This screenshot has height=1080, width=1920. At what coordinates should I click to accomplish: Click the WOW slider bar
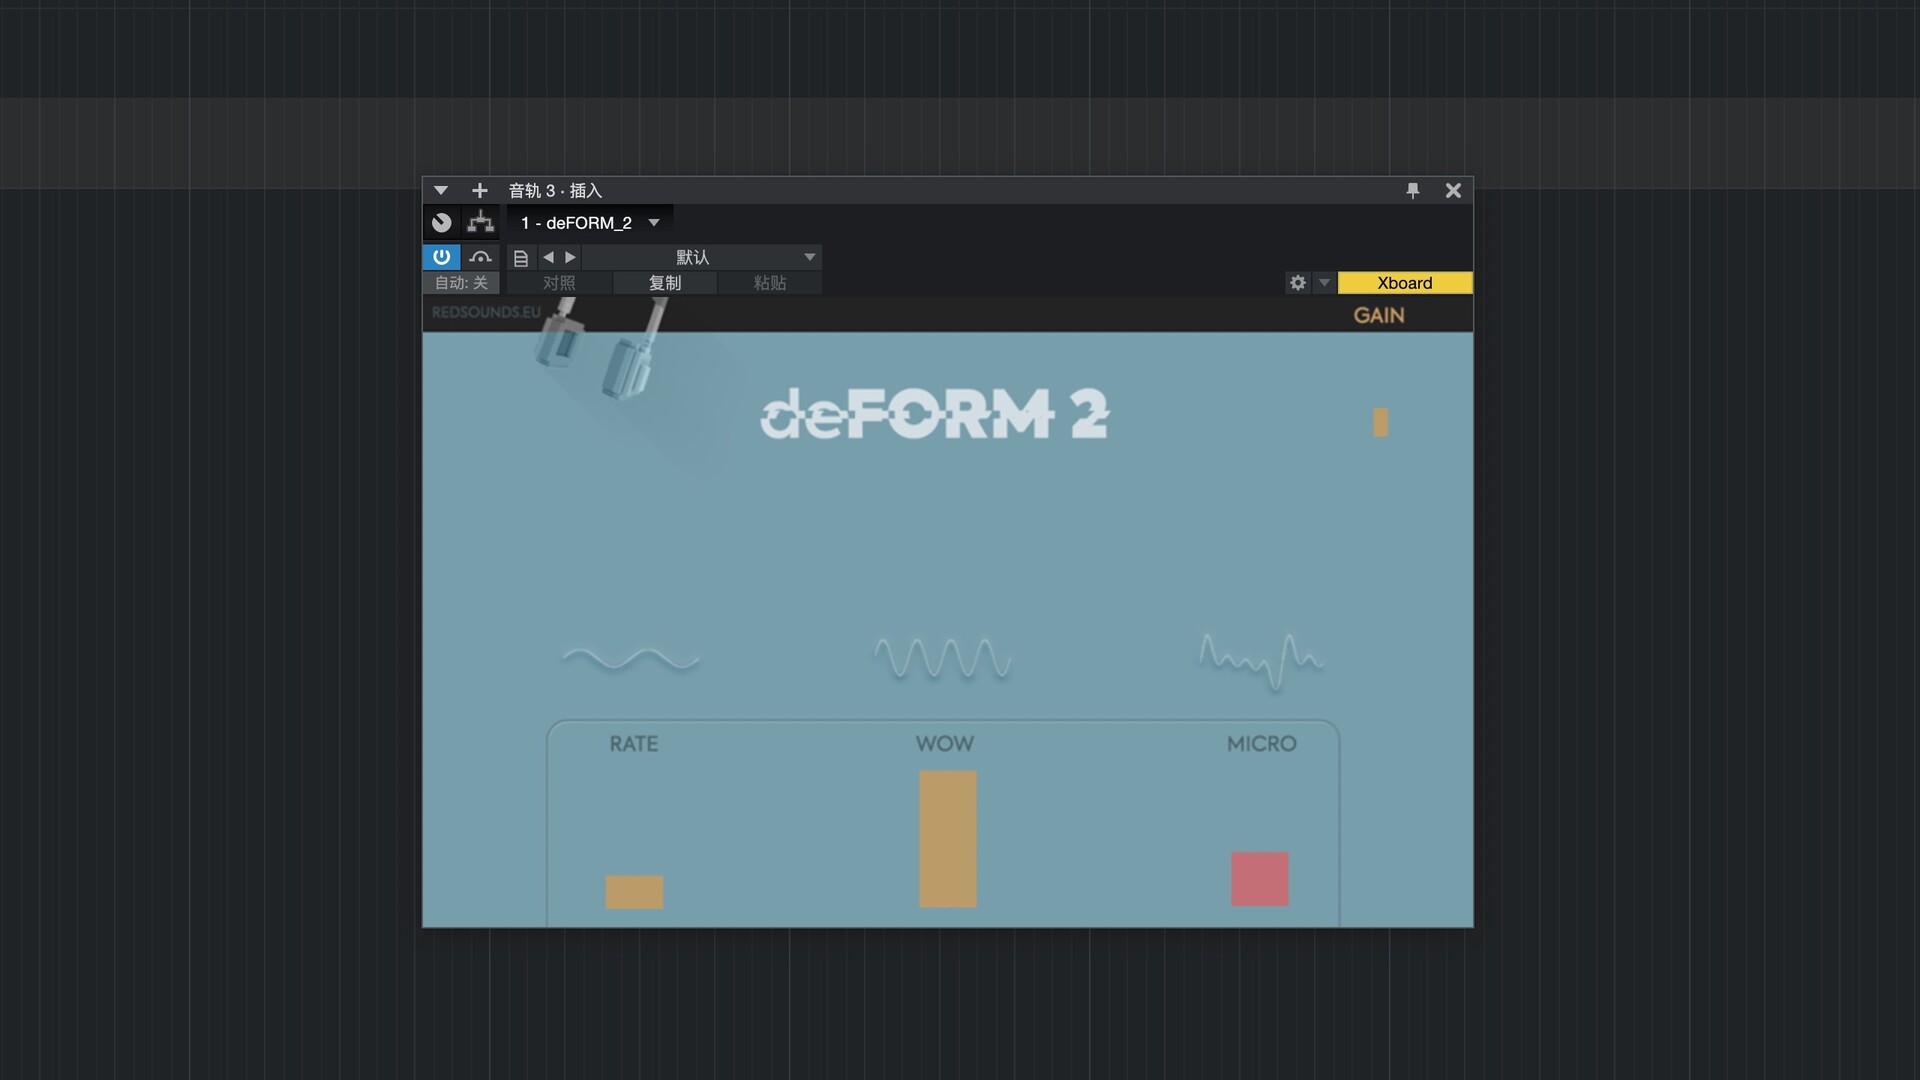pos(948,839)
